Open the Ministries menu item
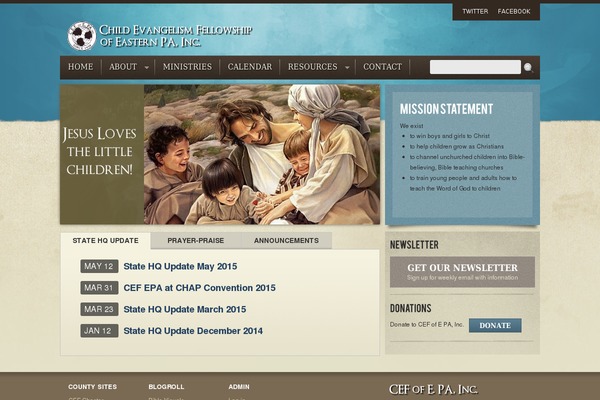 coord(187,67)
